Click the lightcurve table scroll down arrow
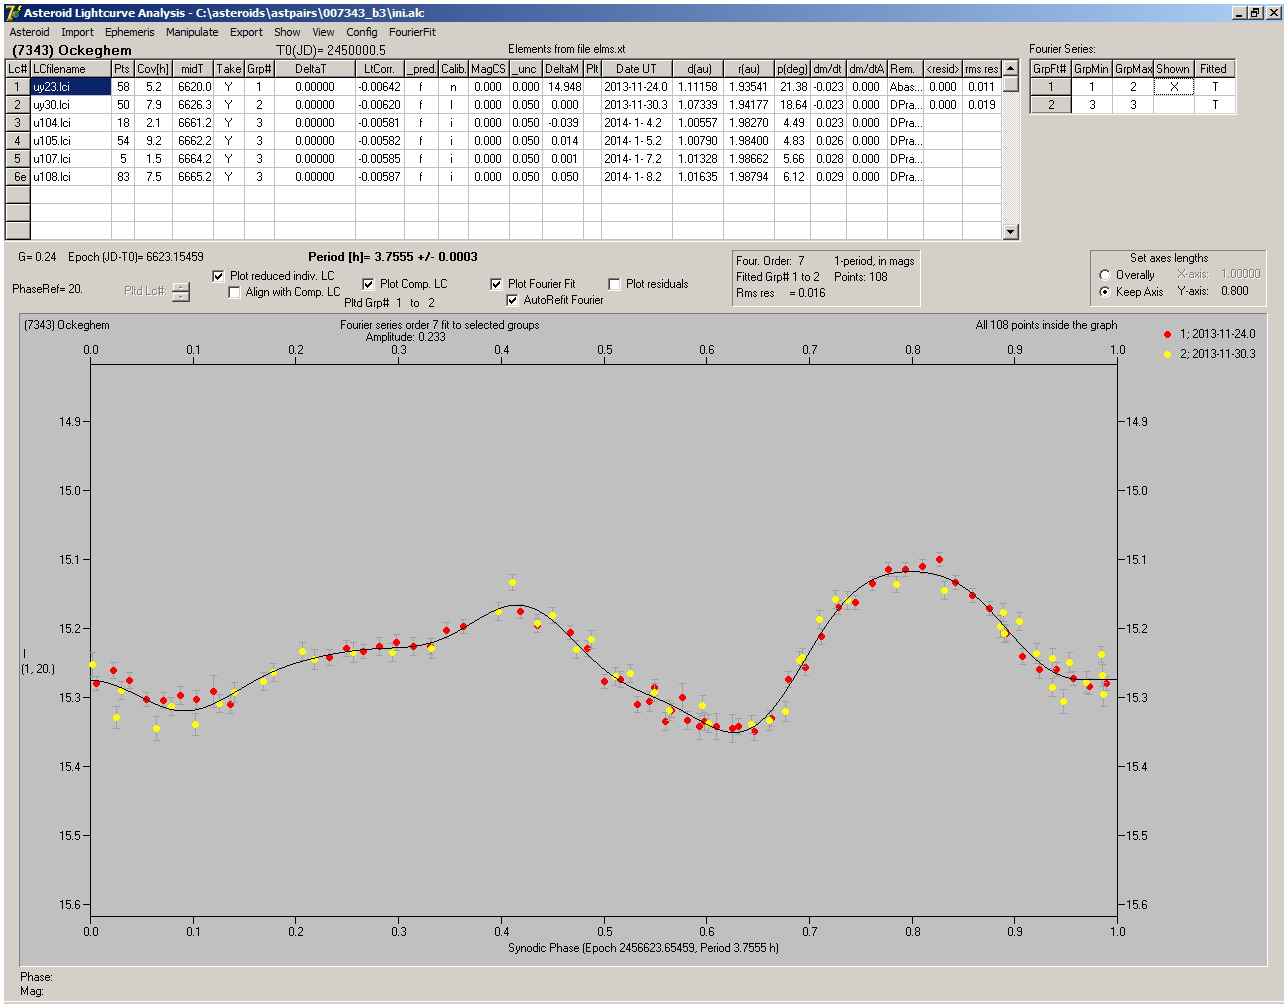 1011,232
